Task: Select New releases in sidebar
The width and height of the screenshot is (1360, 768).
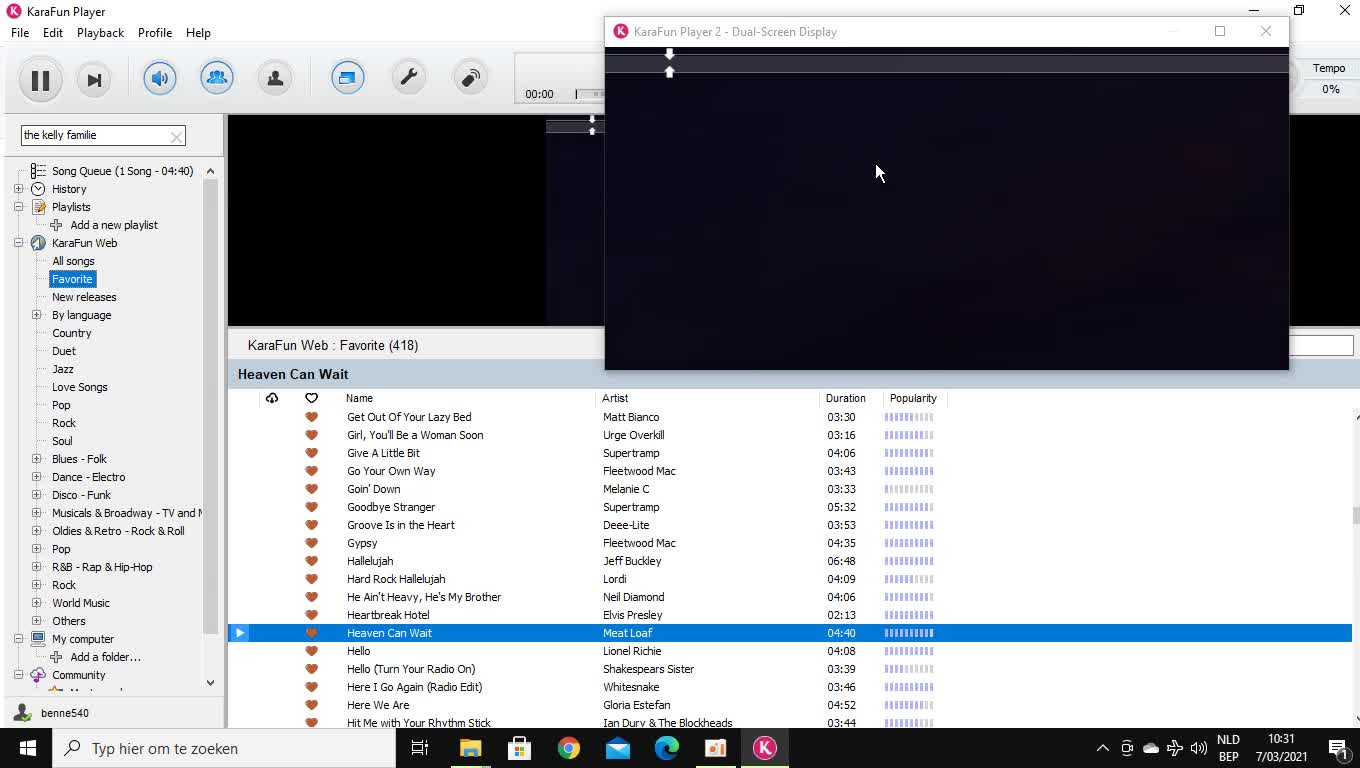Action: click(x=84, y=297)
